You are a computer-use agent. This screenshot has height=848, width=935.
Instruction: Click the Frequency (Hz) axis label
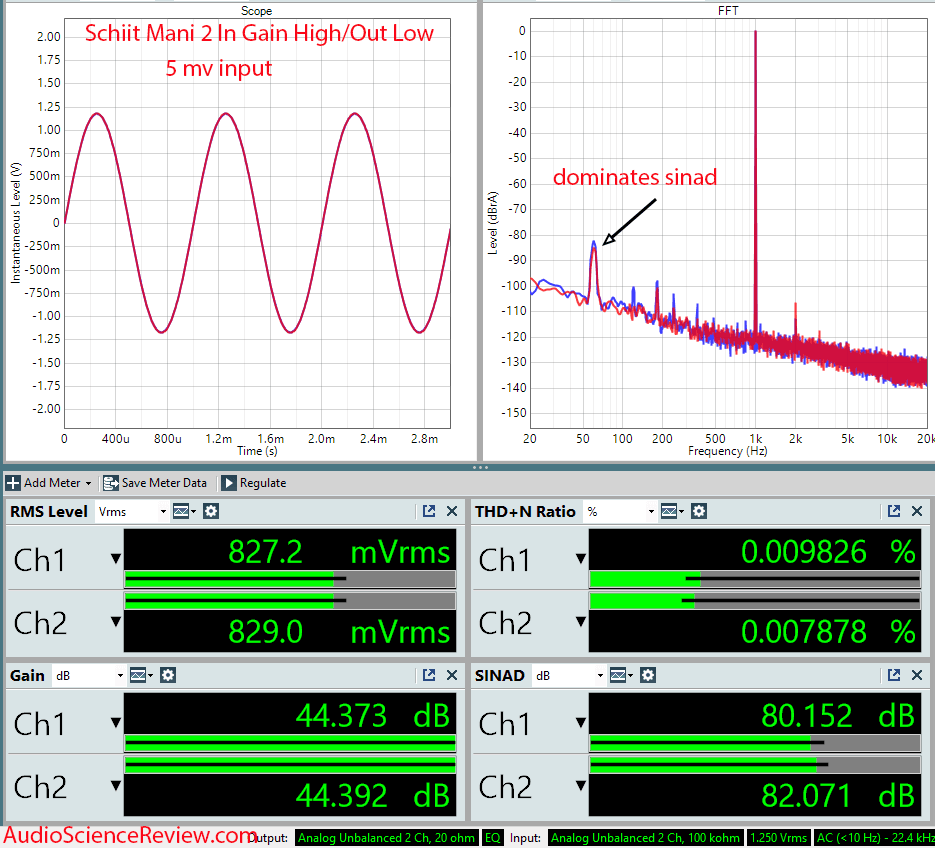click(727, 451)
